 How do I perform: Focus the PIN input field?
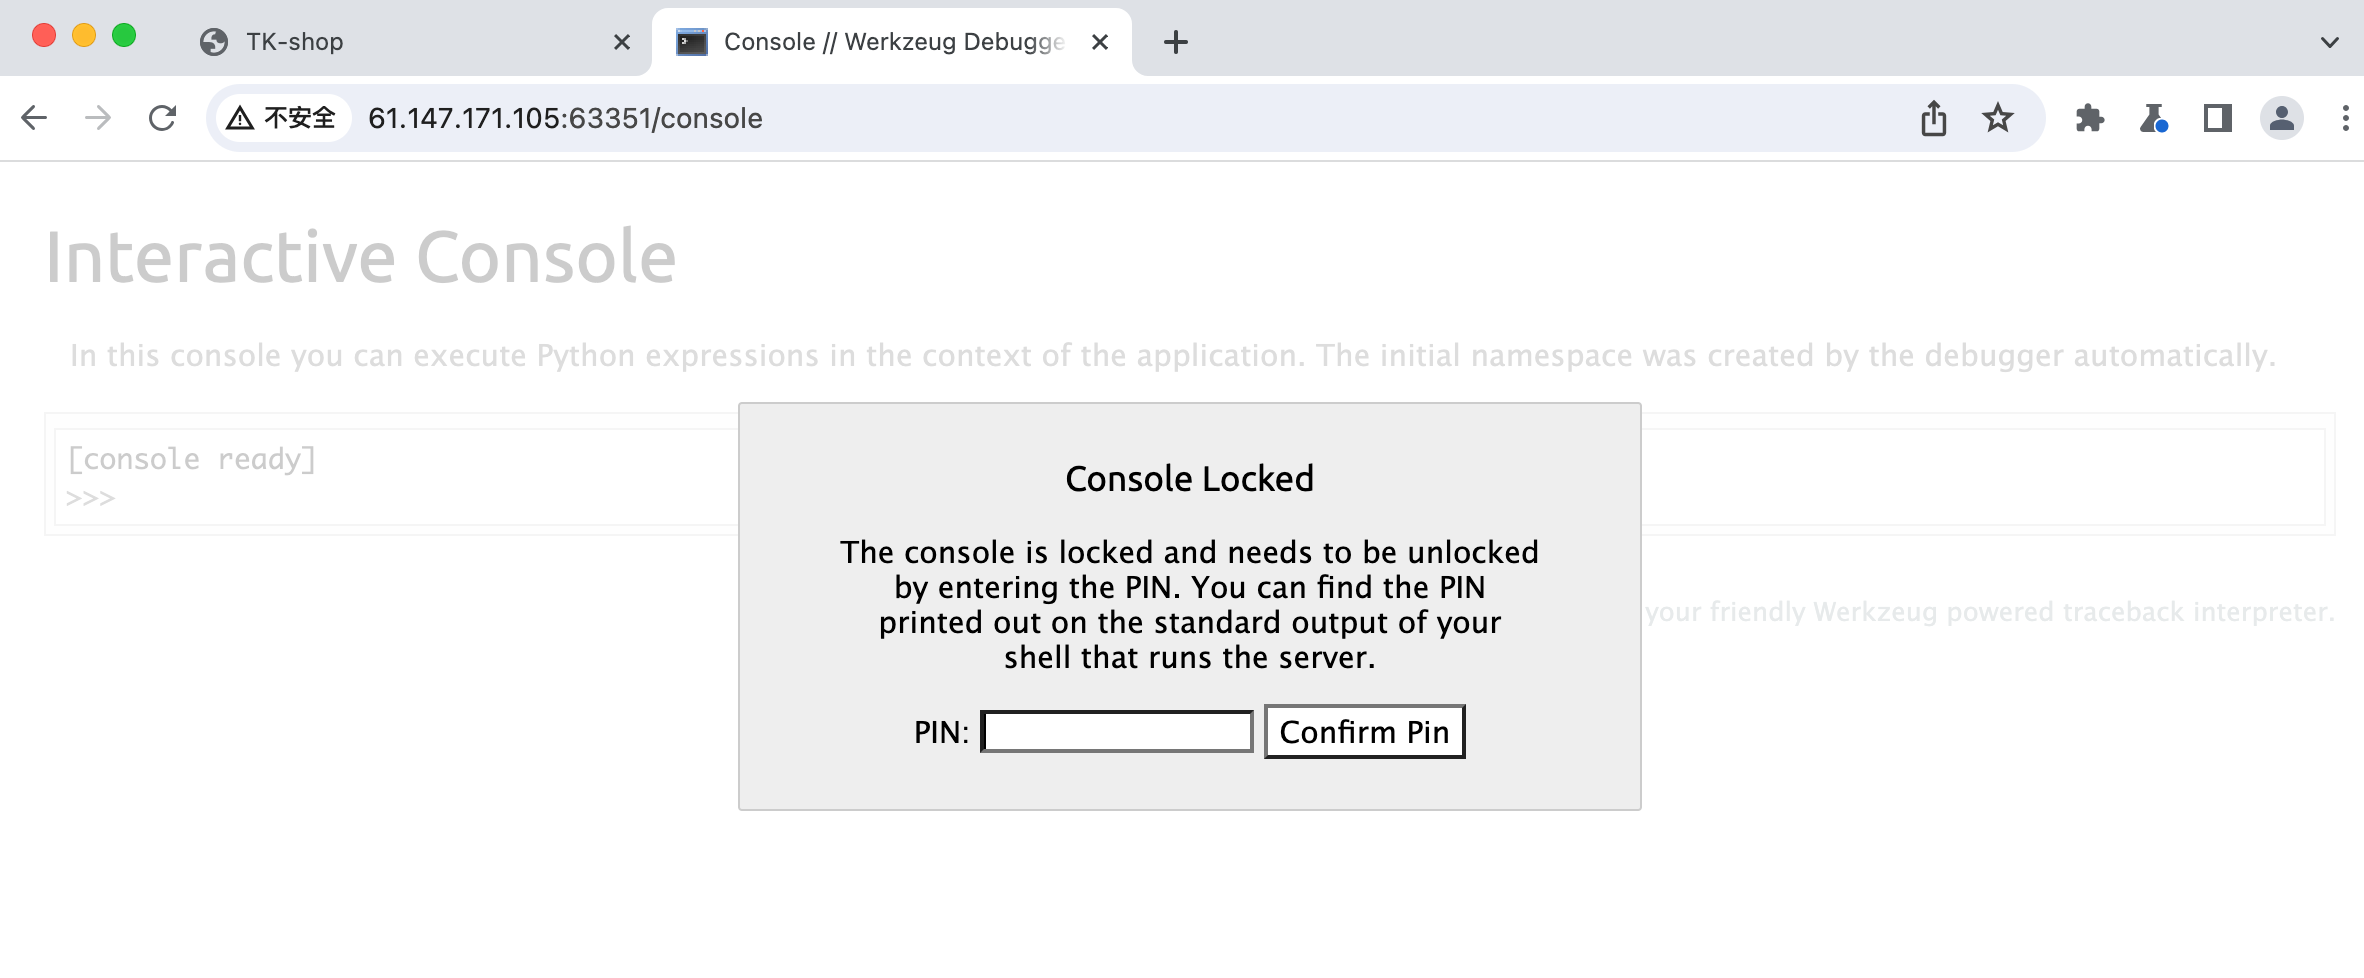click(x=1117, y=732)
